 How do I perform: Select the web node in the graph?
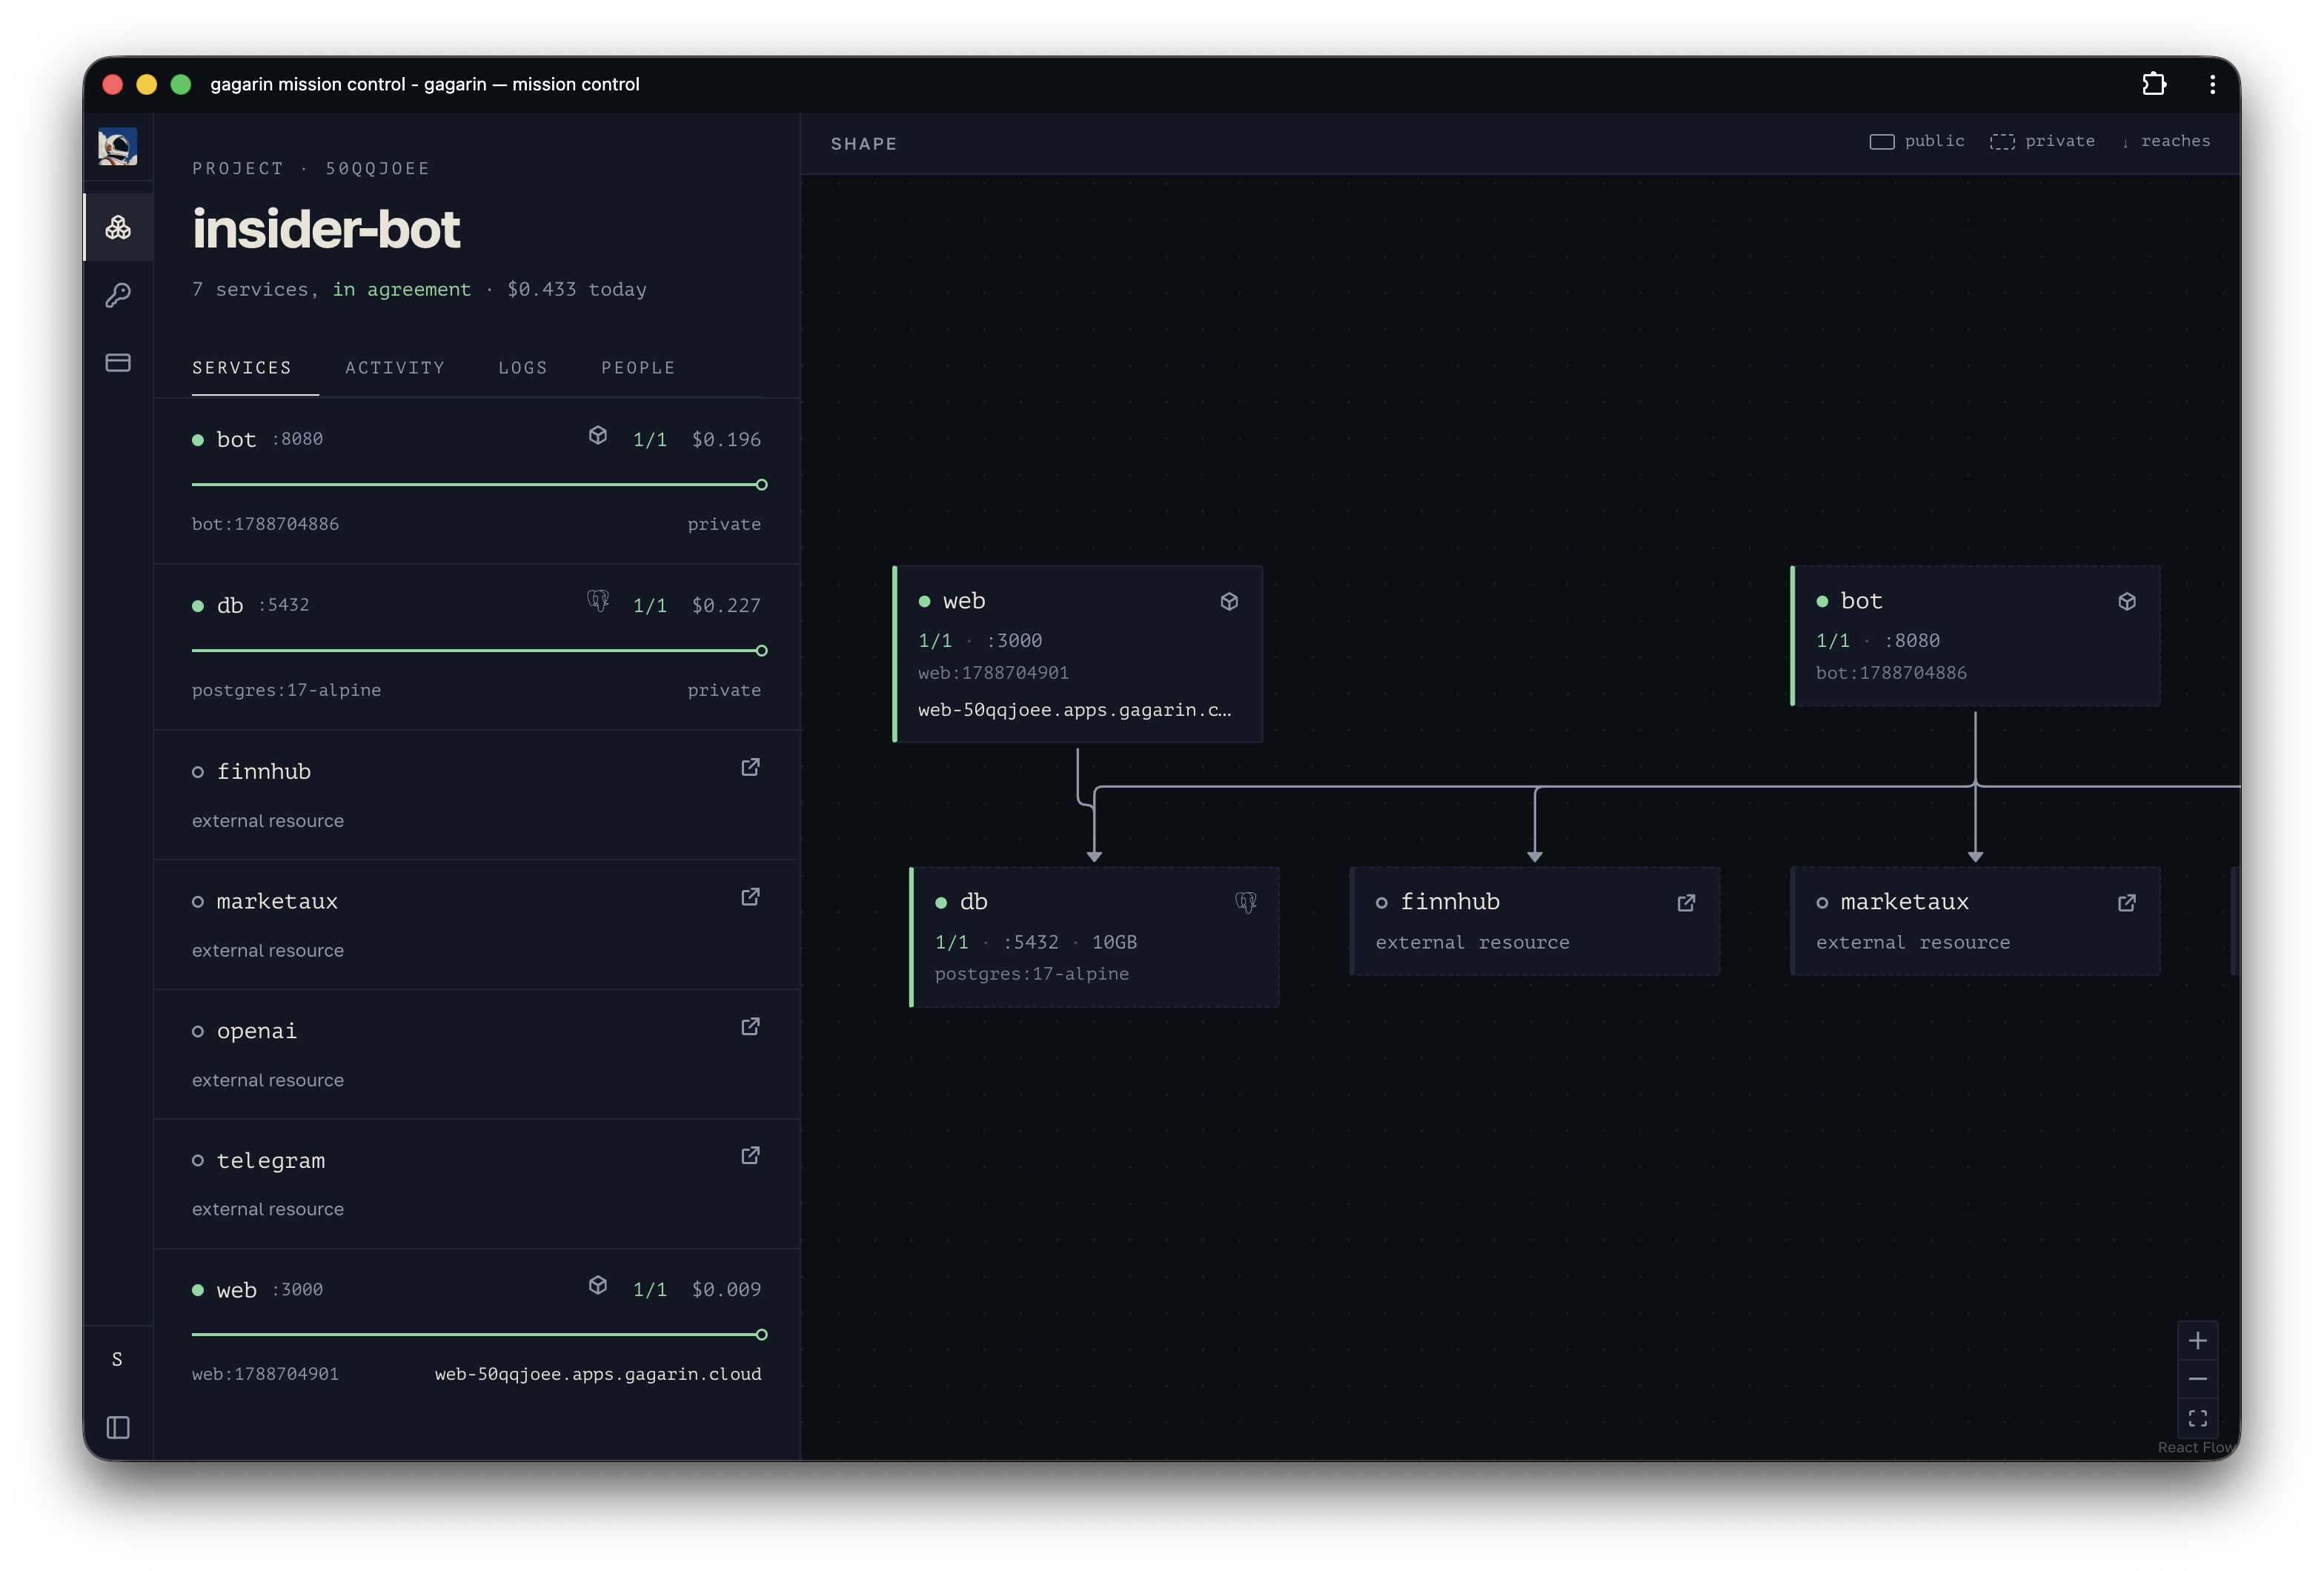(1078, 654)
